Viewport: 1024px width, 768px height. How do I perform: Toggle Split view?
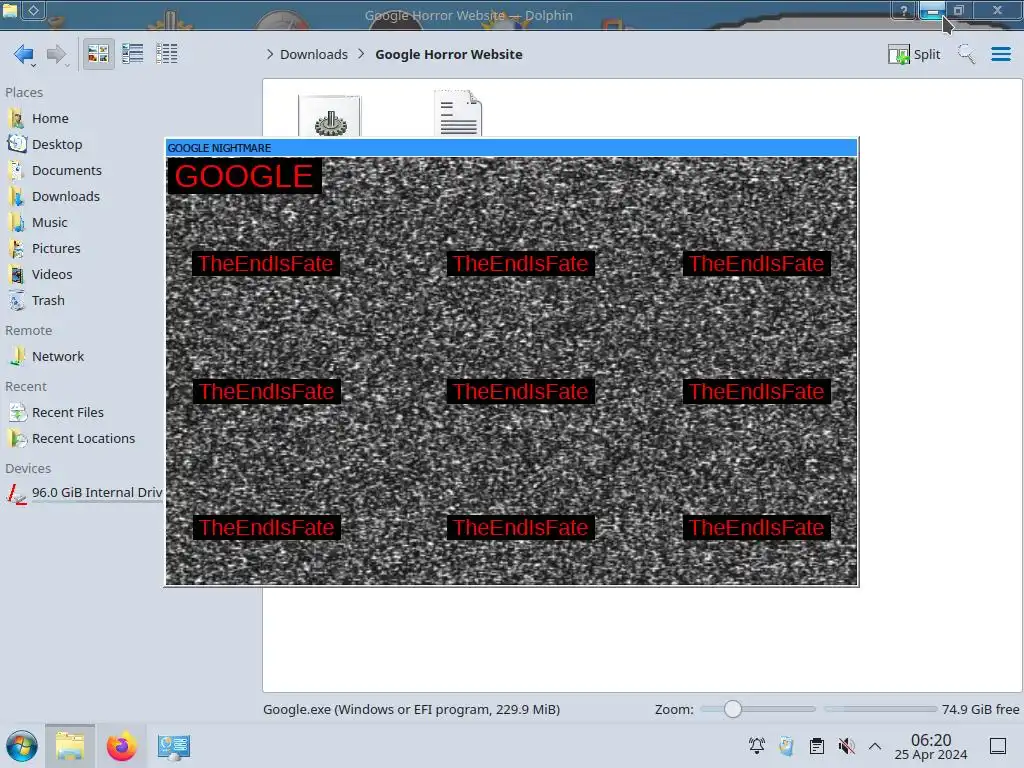(914, 54)
